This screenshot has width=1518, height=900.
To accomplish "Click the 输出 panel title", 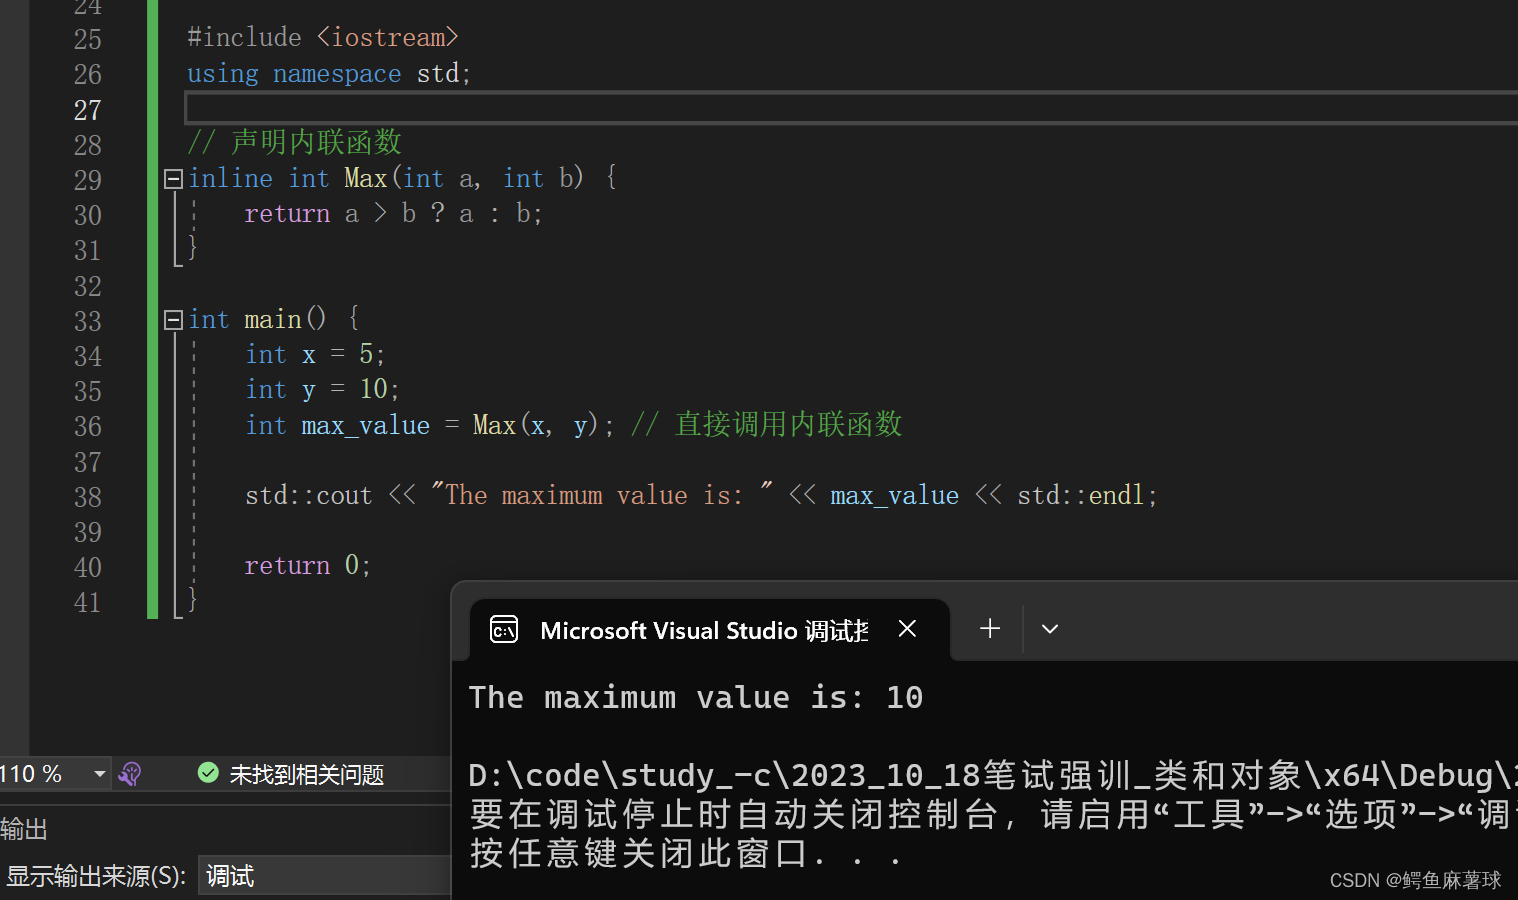I will pyautogui.click(x=24, y=829).
